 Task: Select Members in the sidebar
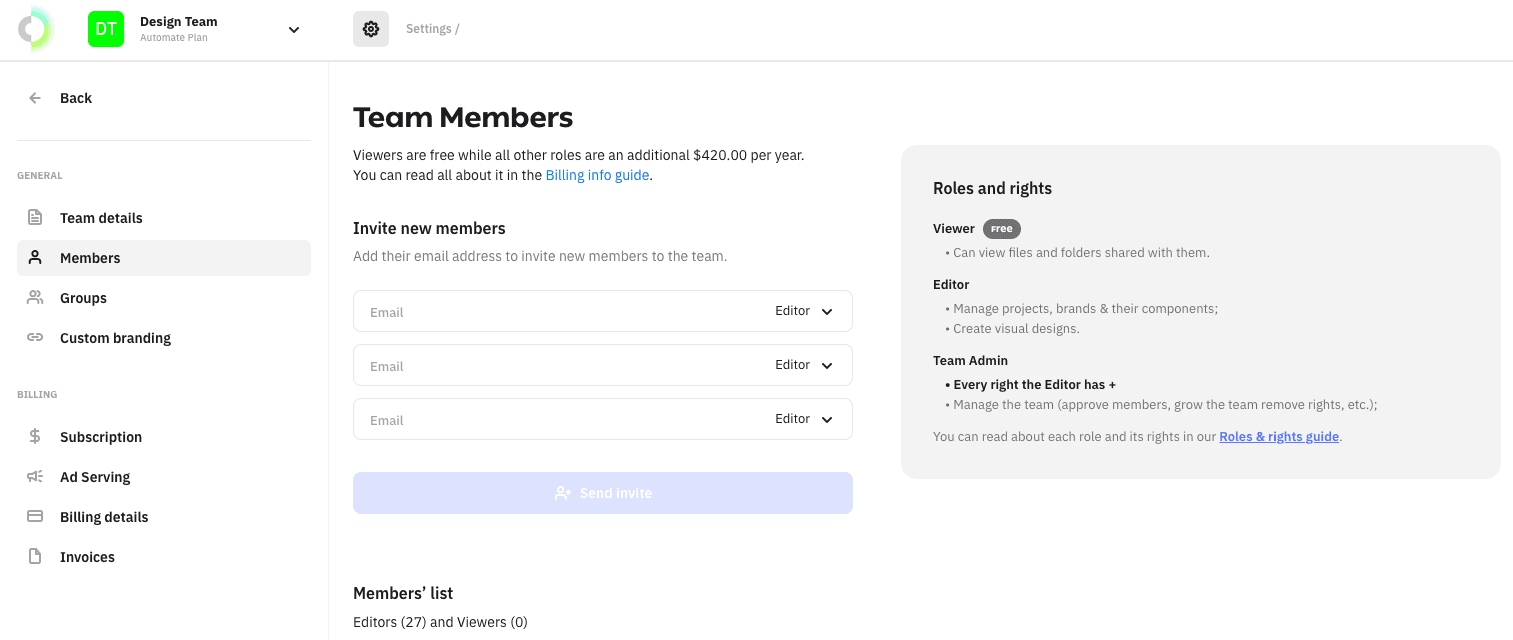(x=90, y=258)
